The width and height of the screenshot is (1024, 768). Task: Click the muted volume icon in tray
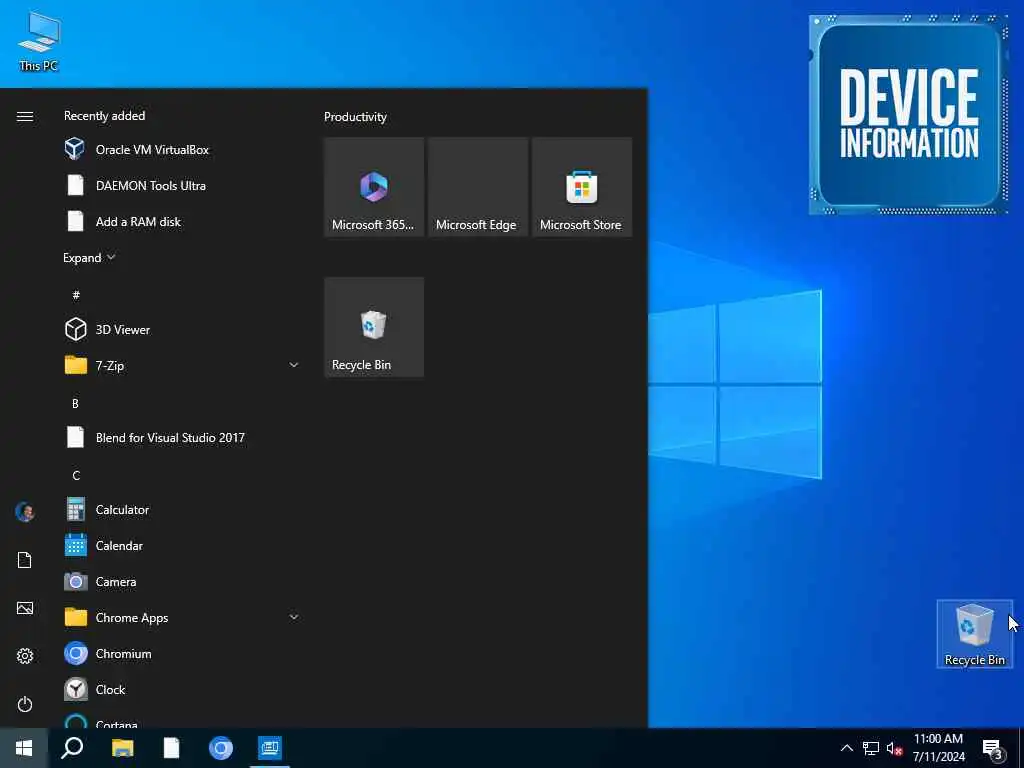click(x=895, y=748)
